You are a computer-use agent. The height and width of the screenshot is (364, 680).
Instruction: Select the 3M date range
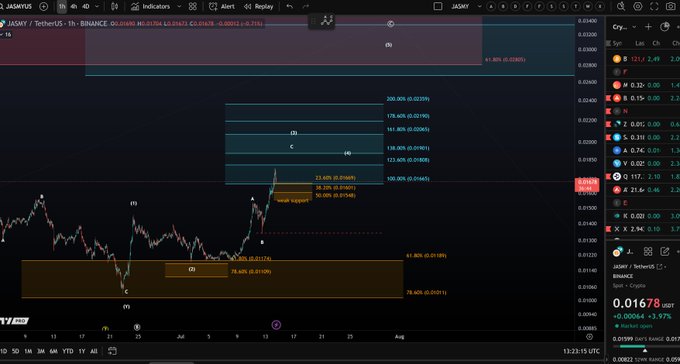[x=41, y=351]
